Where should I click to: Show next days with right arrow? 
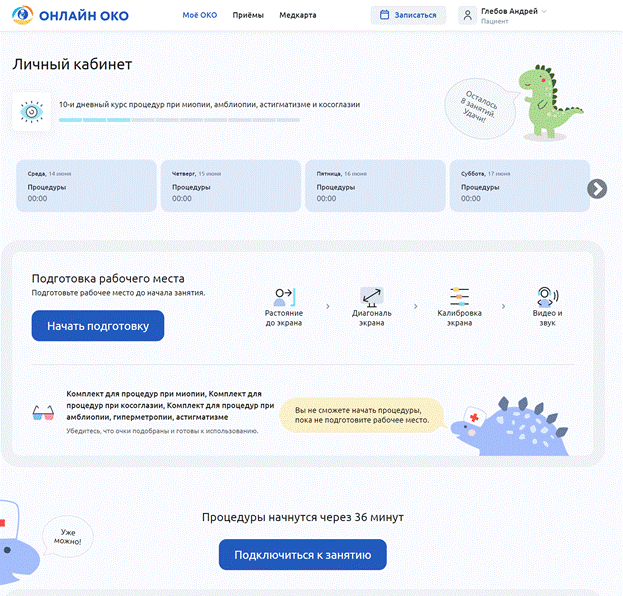point(597,188)
